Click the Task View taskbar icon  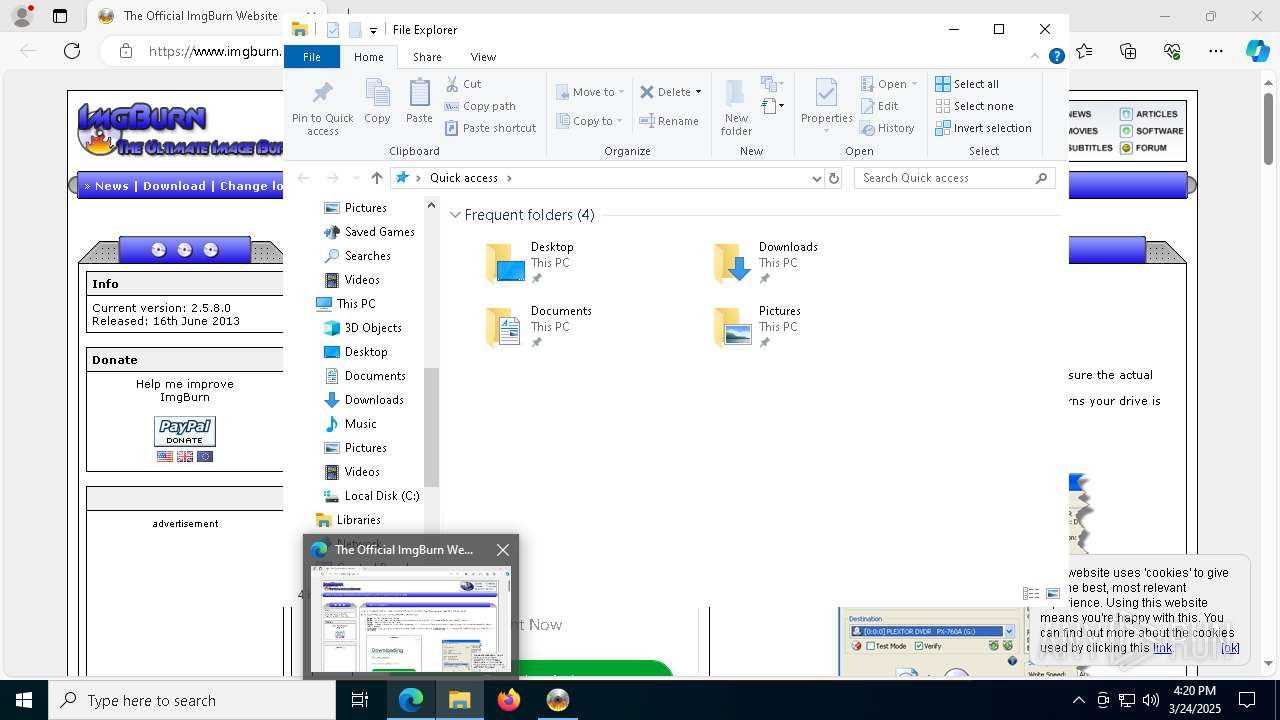(x=360, y=700)
